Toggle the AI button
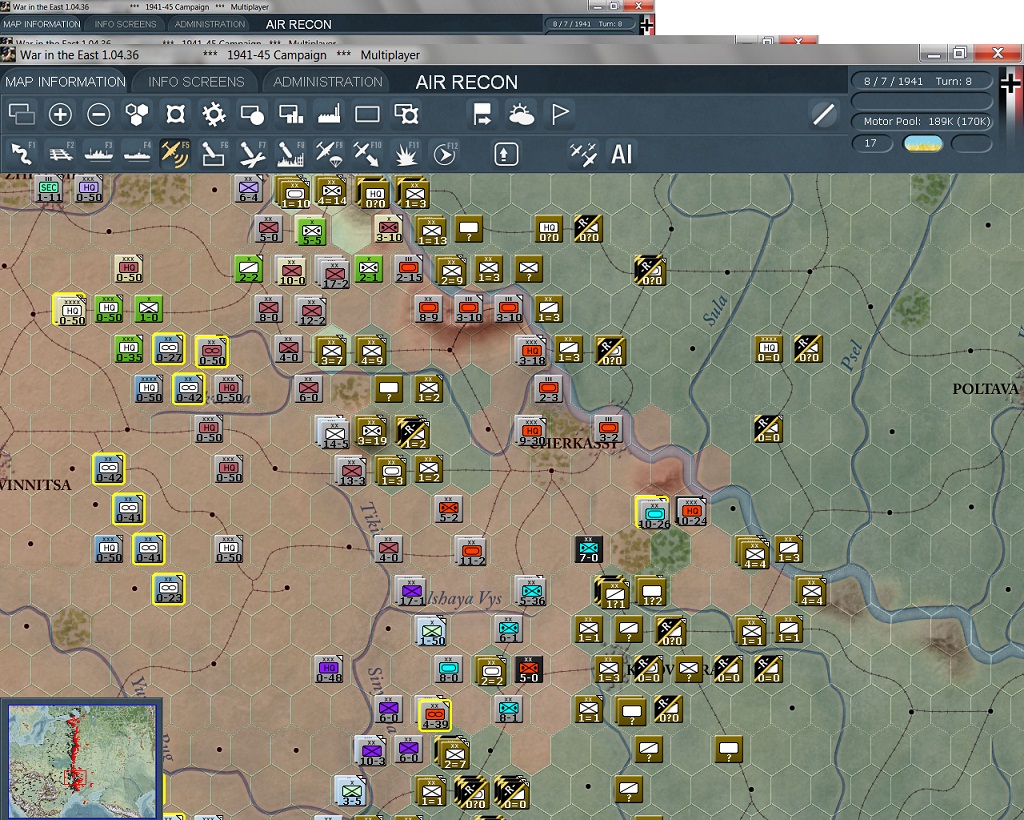The width and height of the screenshot is (1024, 820). click(x=621, y=154)
